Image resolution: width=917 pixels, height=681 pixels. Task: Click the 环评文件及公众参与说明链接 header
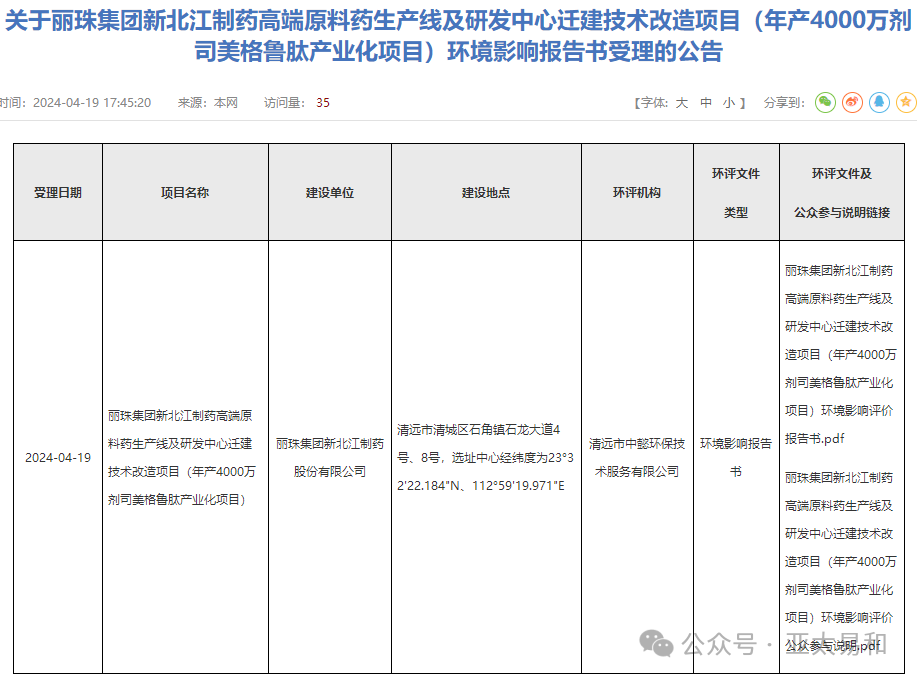[x=842, y=192]
